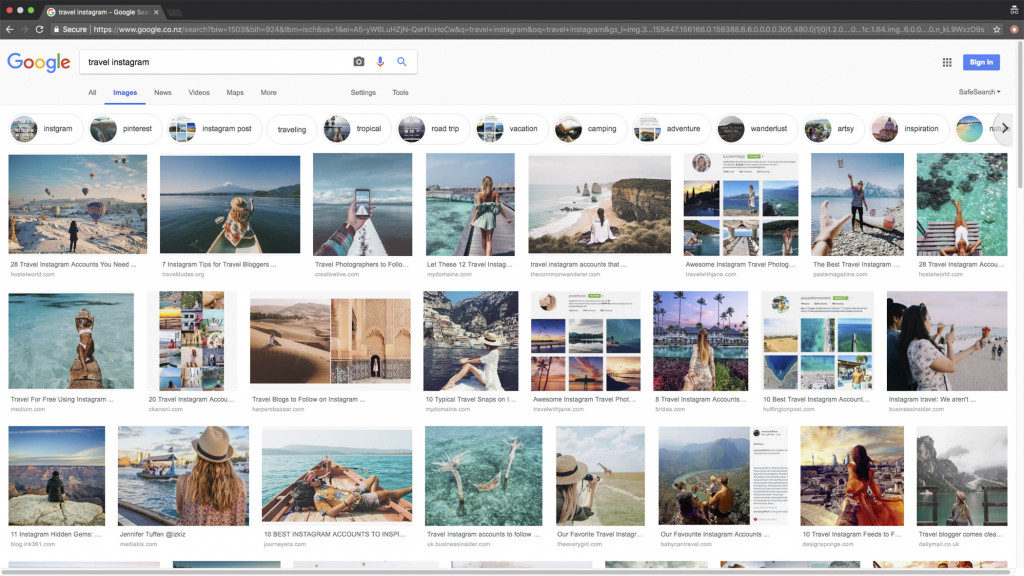This screenshot has height=576, width=1024.
Task: Open 10 Typical Travel Snaps image
Action: pos(471,341)
